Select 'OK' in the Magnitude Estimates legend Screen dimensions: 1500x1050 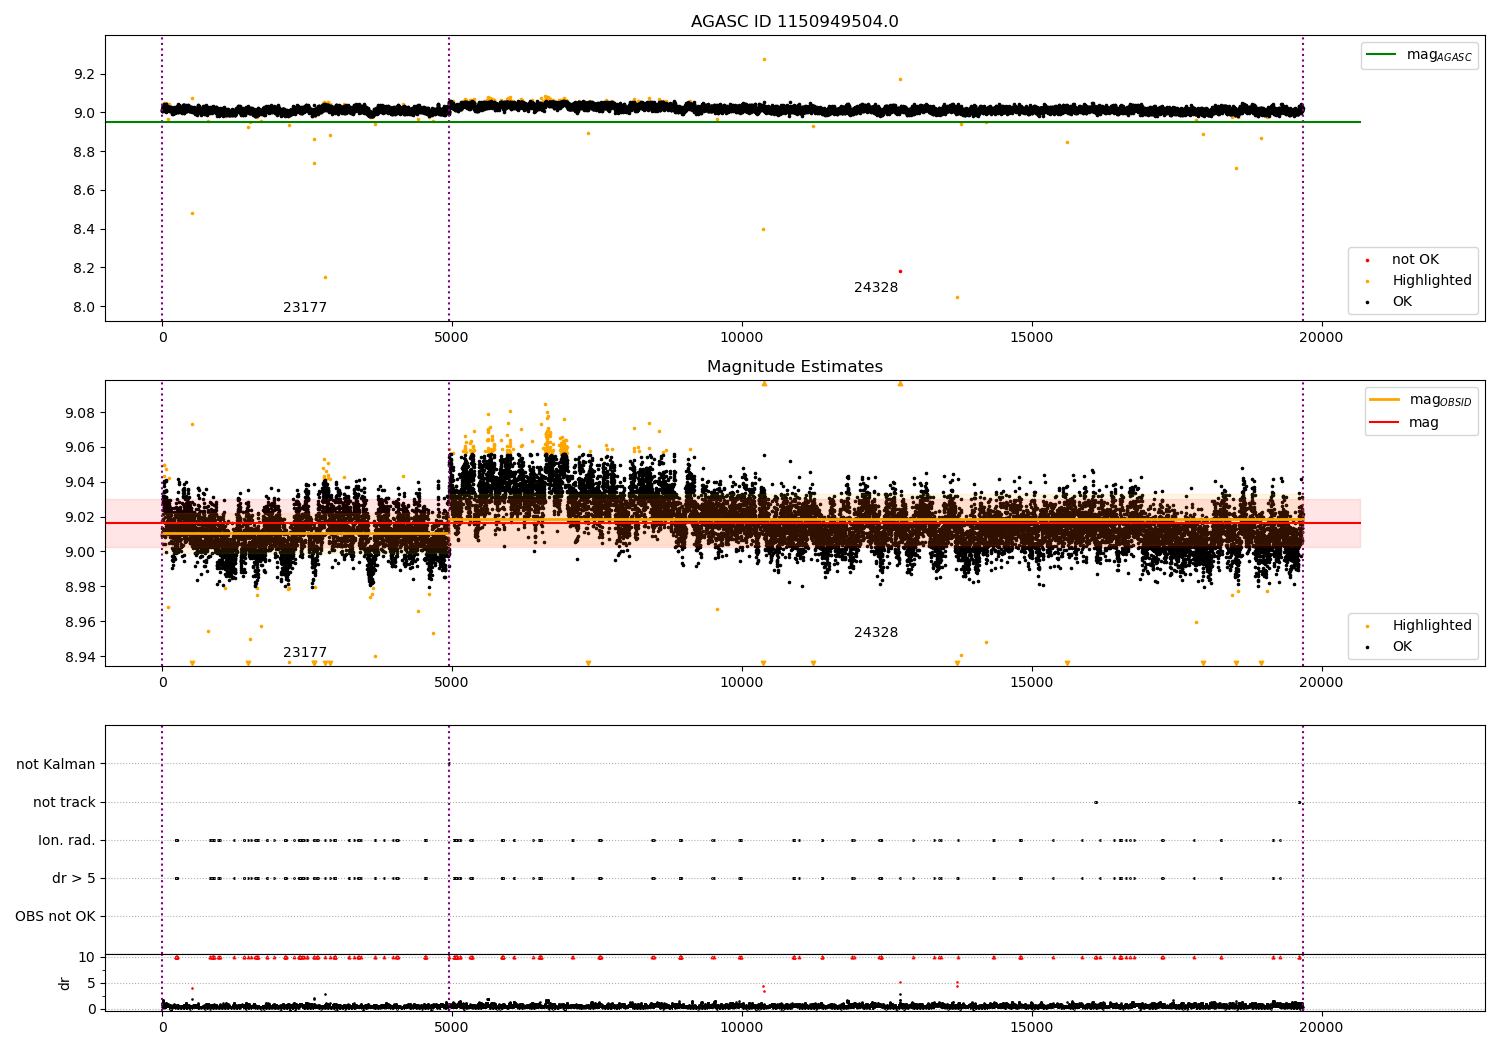1402,647
